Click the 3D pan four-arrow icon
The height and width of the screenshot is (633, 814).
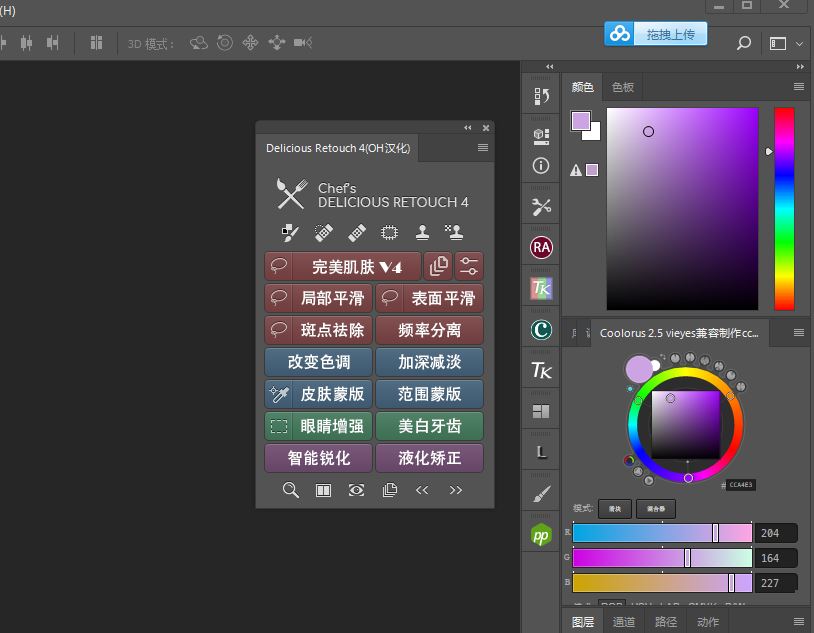[250, 43]
